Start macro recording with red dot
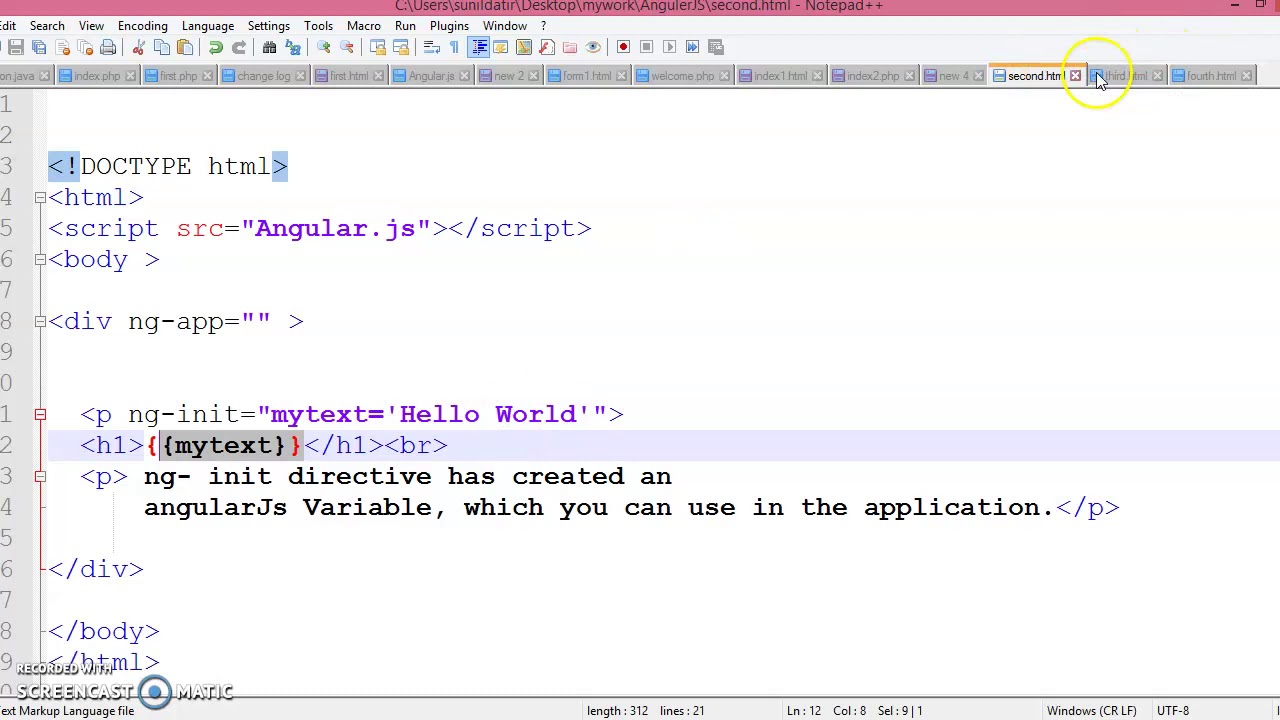This screenshot has height=720, width=1280. 623,47
